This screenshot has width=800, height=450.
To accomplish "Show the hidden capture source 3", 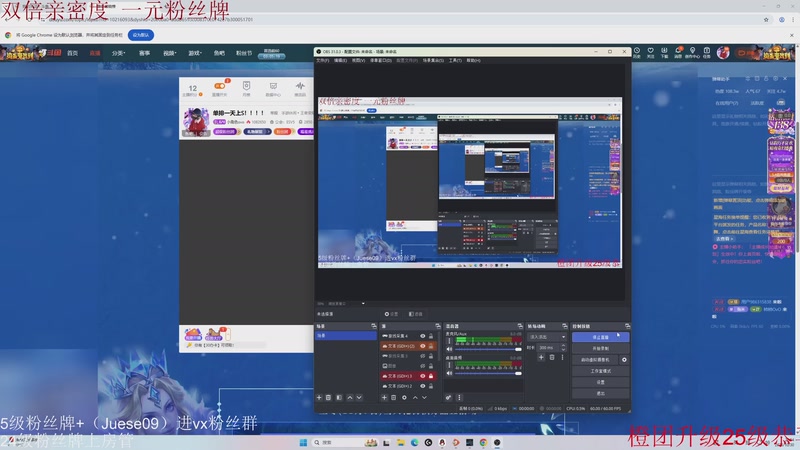I will point(422,356).
